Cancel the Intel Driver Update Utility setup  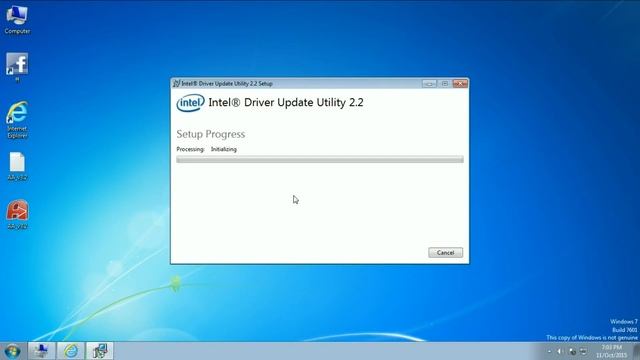[x=445, y=253]
